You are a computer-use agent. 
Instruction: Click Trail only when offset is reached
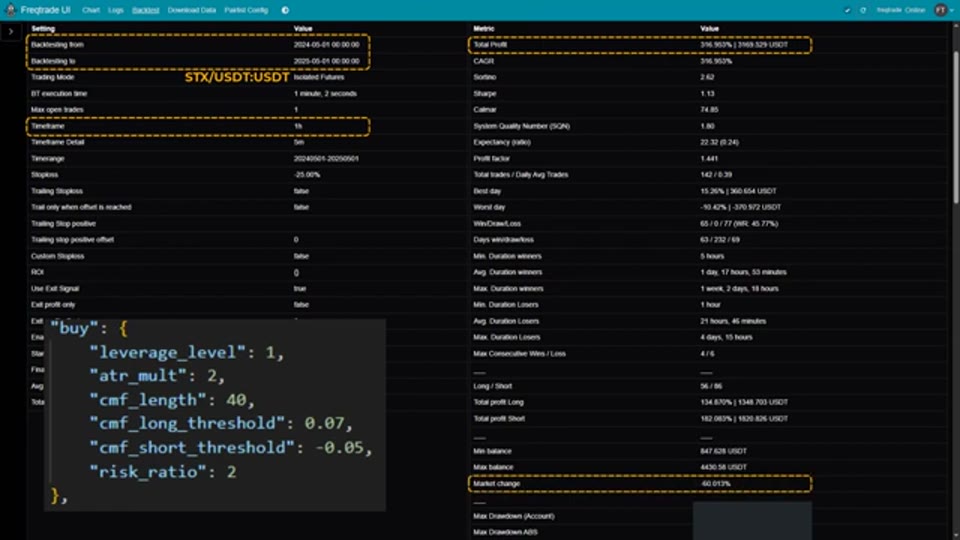tap(81, 207)
